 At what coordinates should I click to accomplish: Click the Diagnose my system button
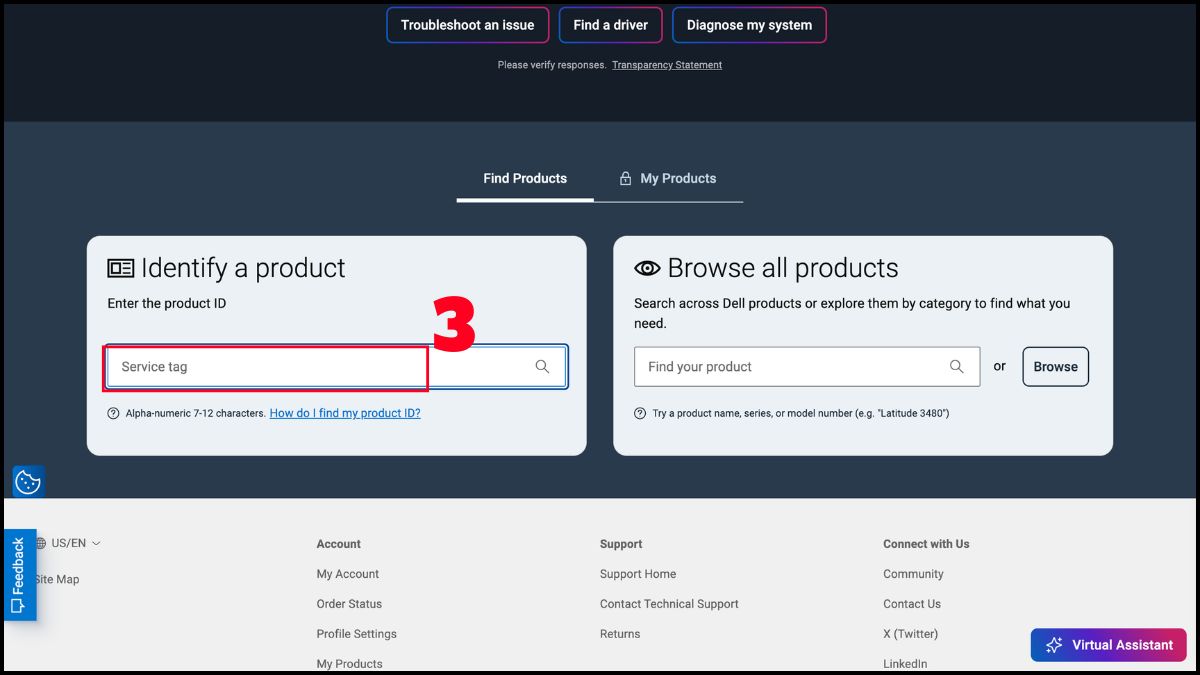[749, 25]
